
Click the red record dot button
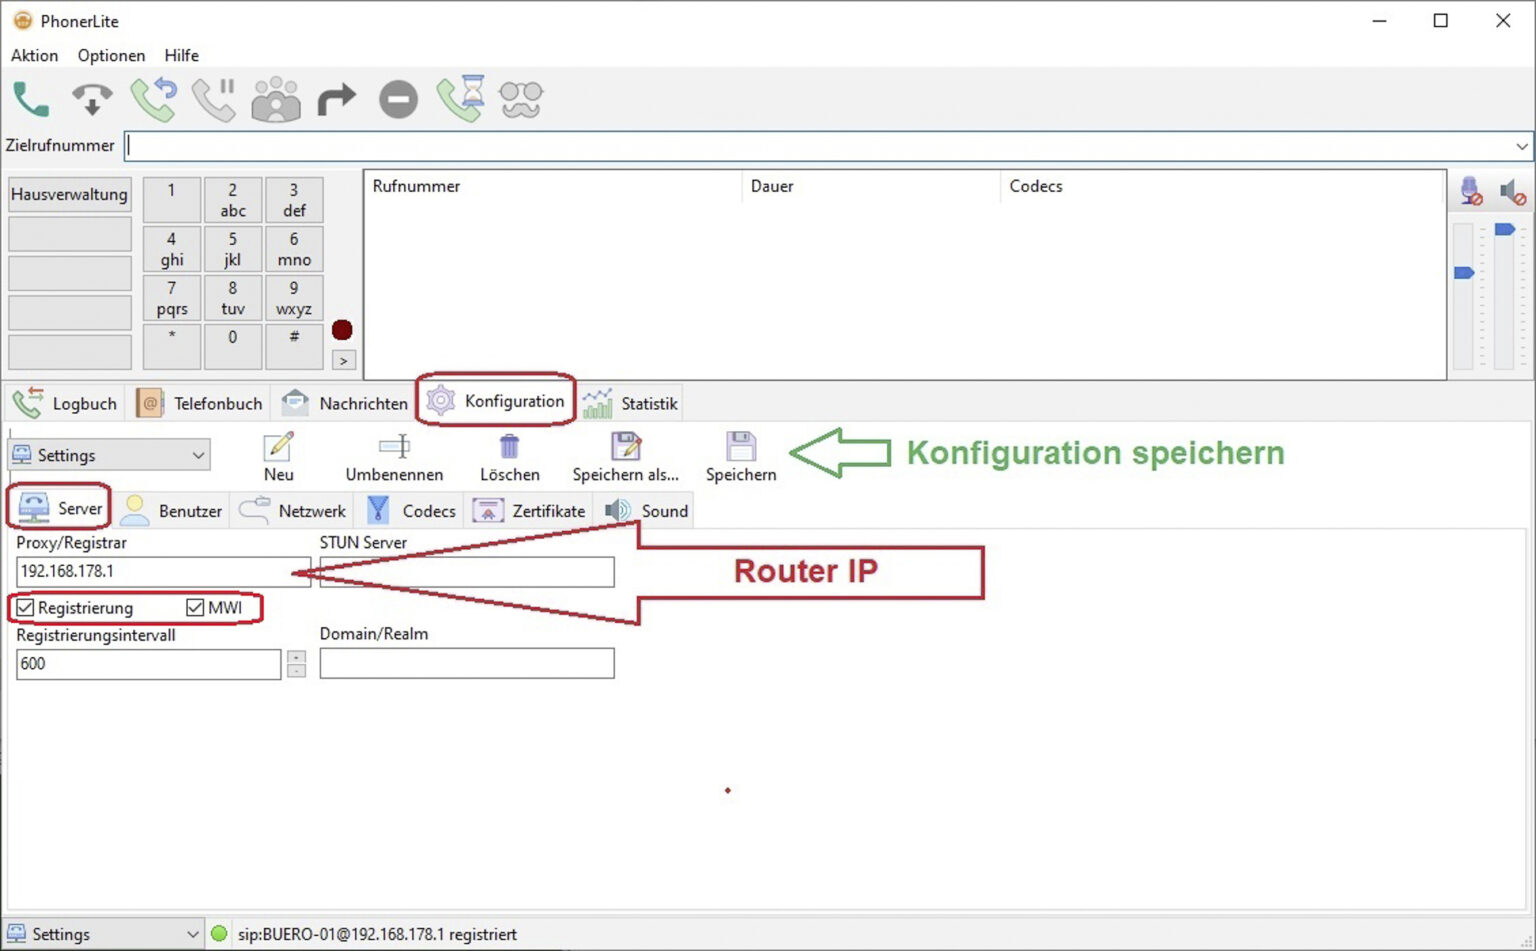[342, 330]
